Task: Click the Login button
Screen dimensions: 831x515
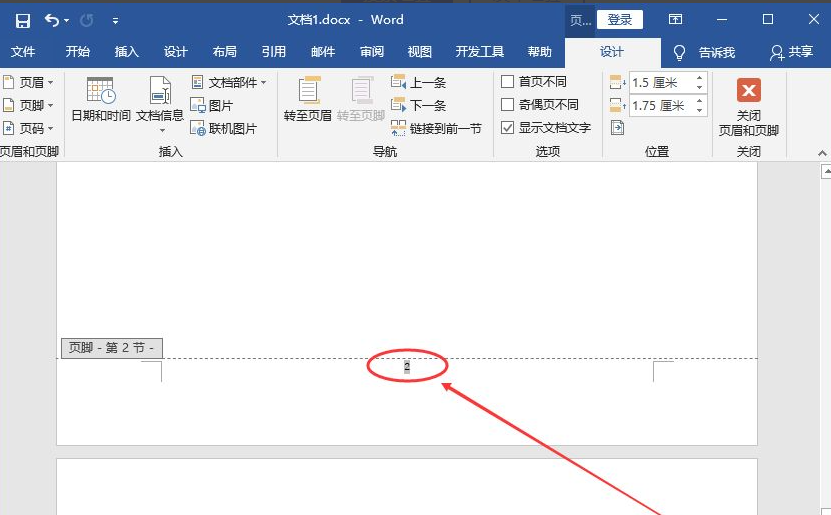Action: pos(620,20)
